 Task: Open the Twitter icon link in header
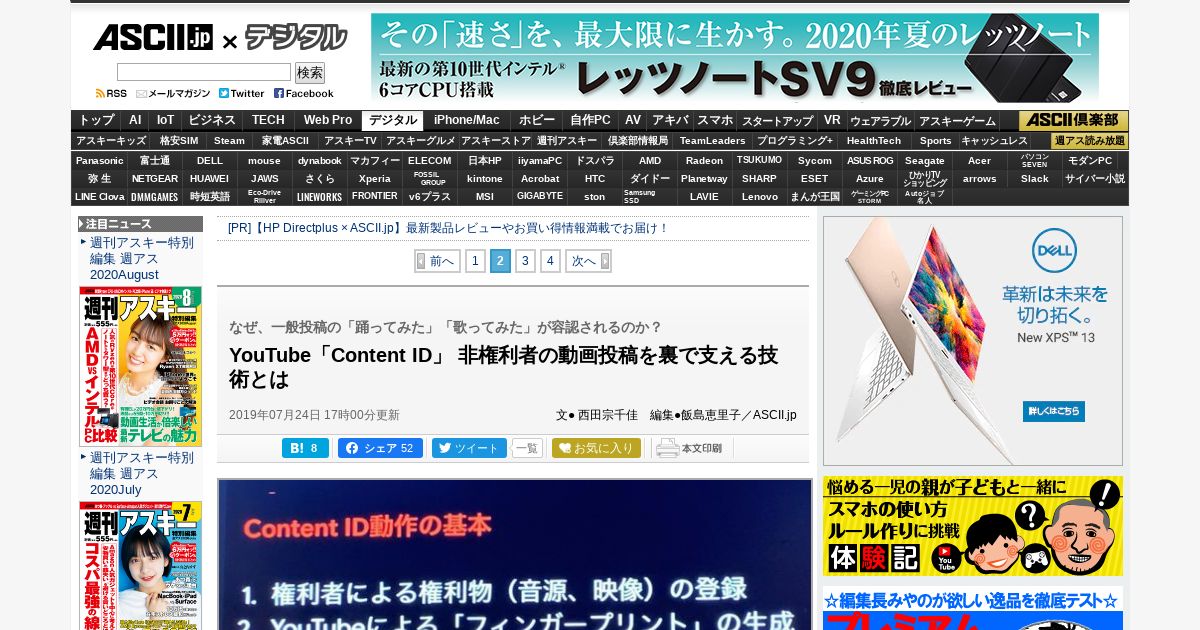coord(242,93)
